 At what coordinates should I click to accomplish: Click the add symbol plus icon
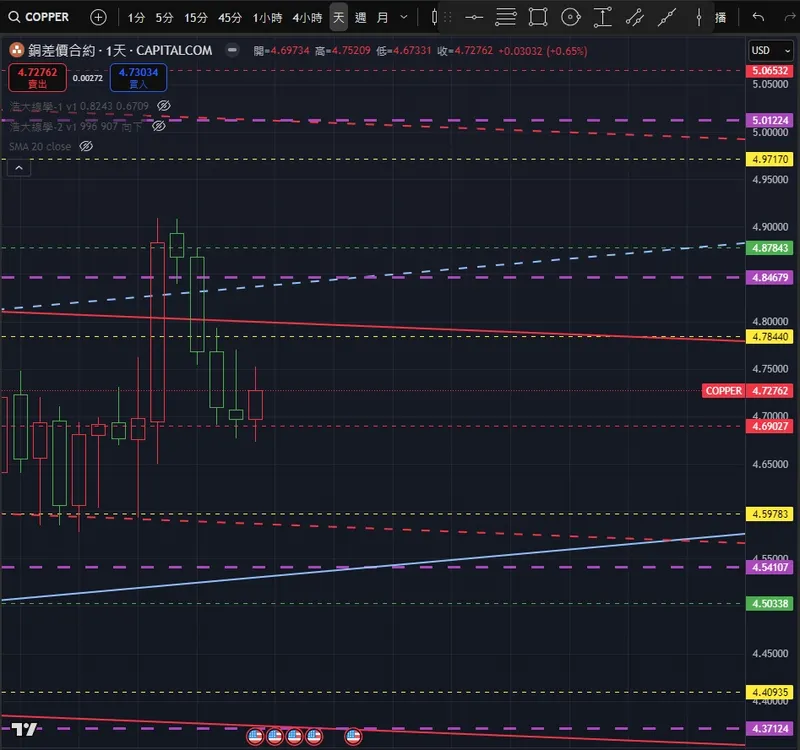98,17
